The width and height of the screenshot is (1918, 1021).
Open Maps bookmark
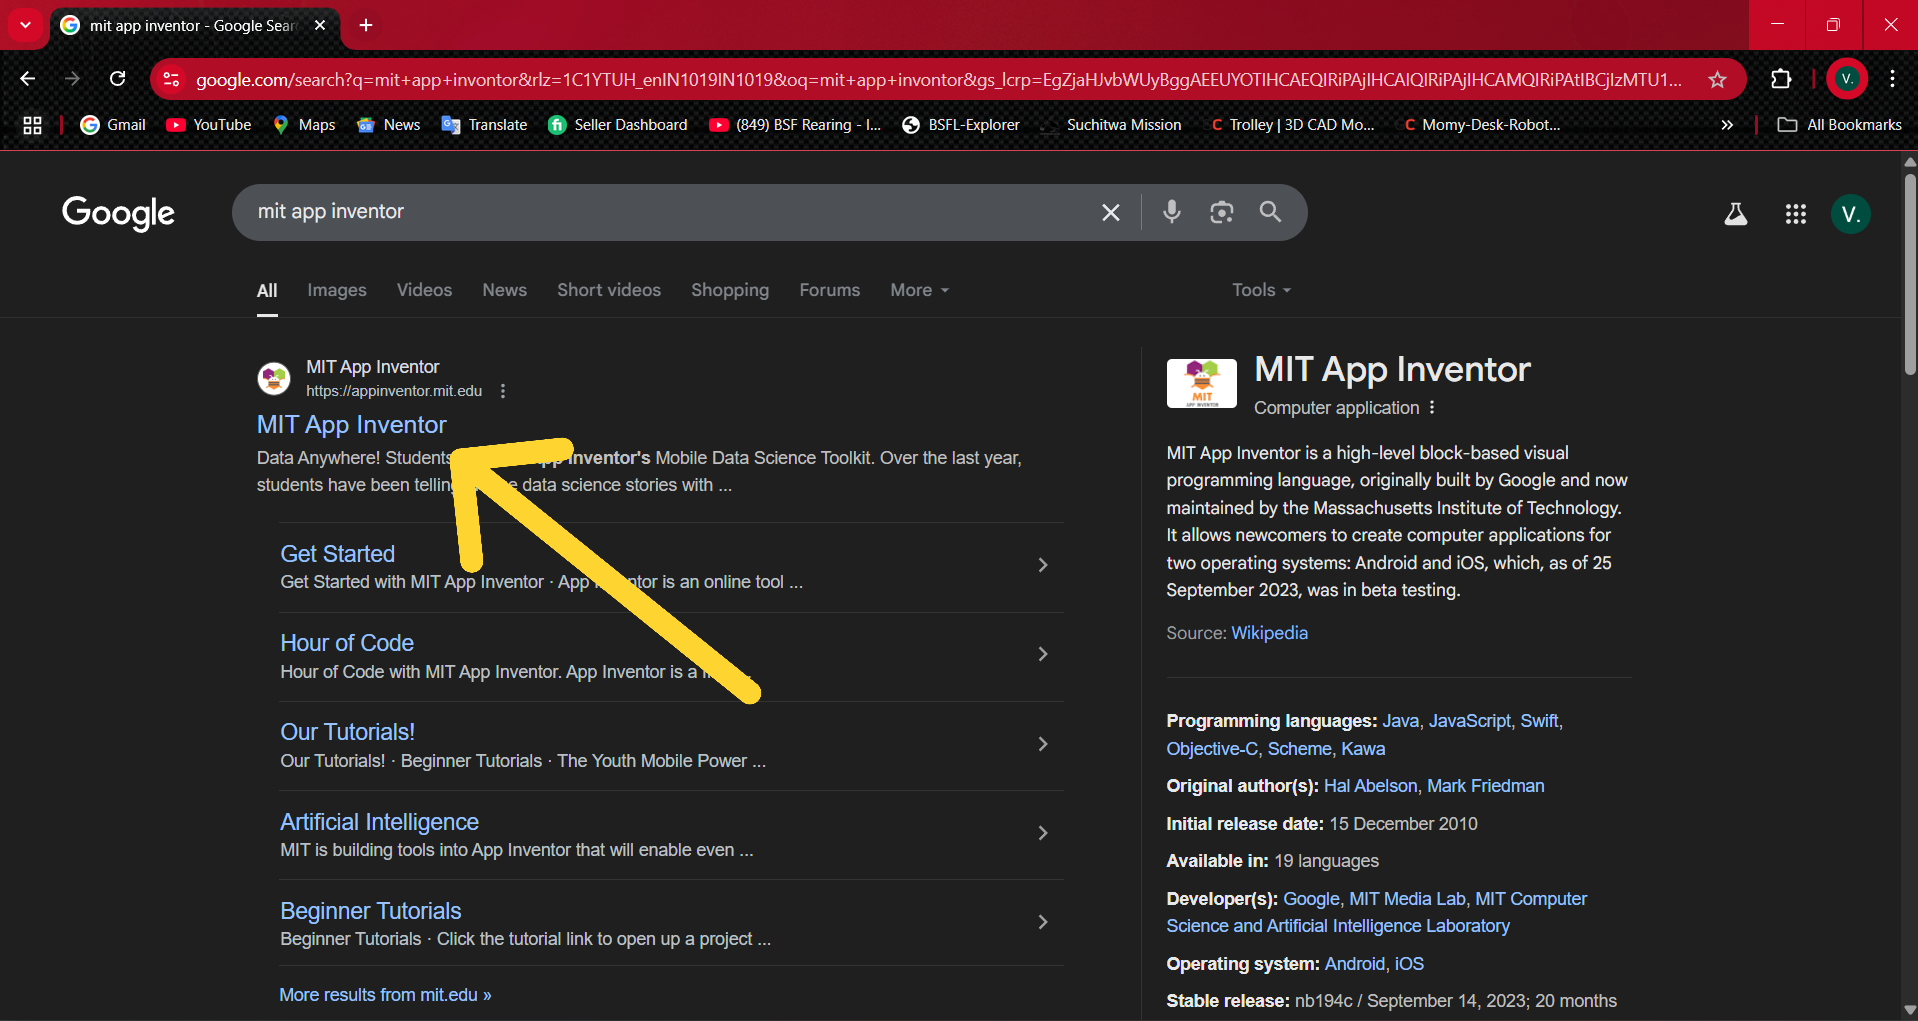(x=304, y=125)
